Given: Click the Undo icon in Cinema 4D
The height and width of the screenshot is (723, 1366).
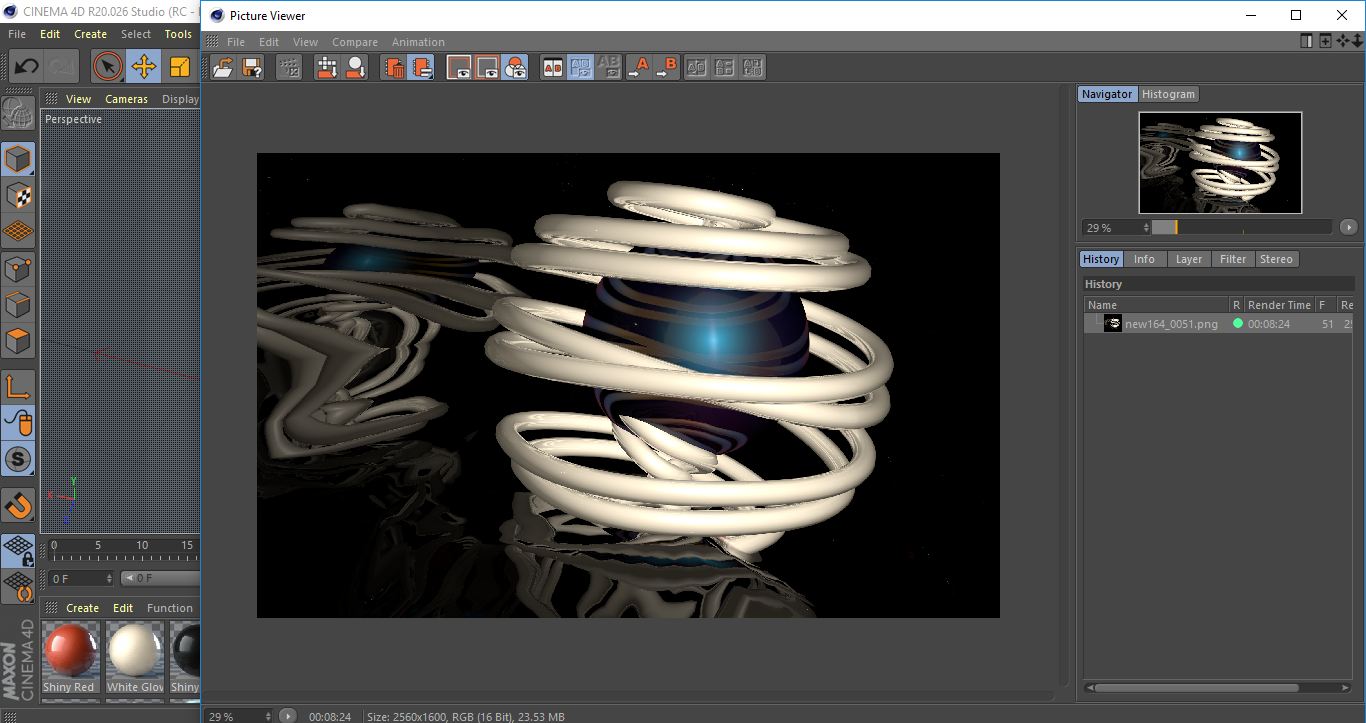Looking at the screenshot, I should [26, 67].
